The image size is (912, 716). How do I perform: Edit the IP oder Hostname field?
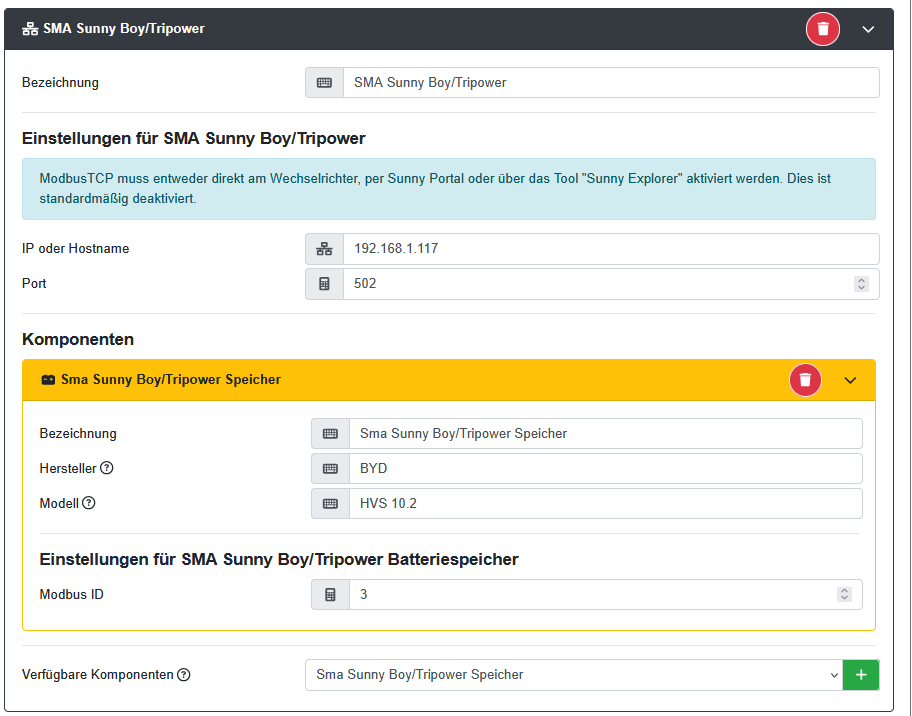[x=611, y=249]
